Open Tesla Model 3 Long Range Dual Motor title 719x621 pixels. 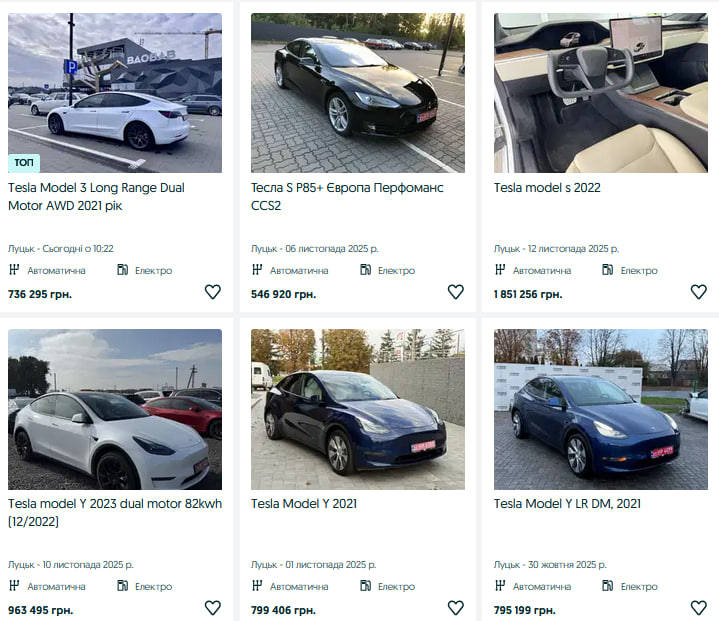(96, 196)
